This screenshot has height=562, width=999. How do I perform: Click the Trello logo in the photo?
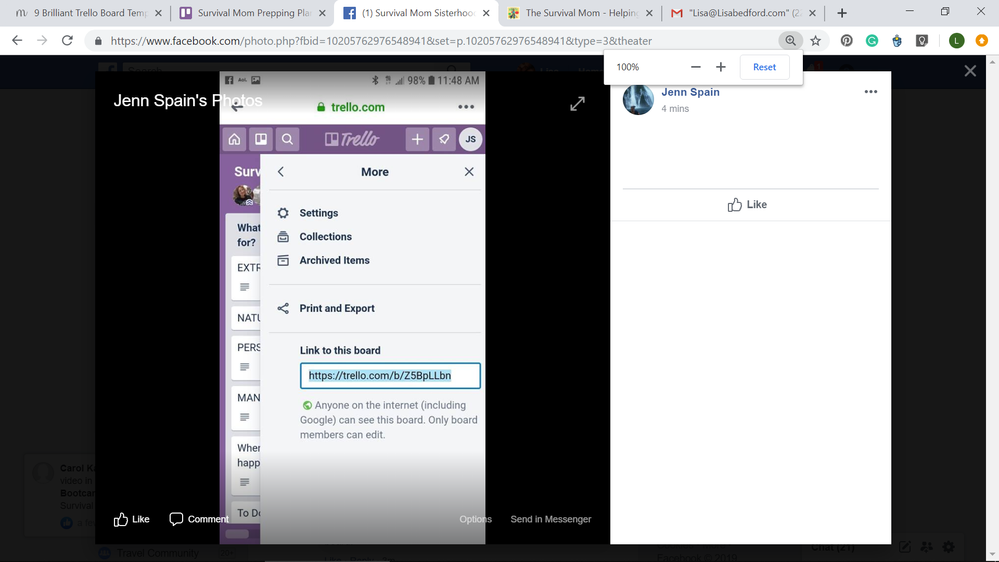tap(352, 139)
